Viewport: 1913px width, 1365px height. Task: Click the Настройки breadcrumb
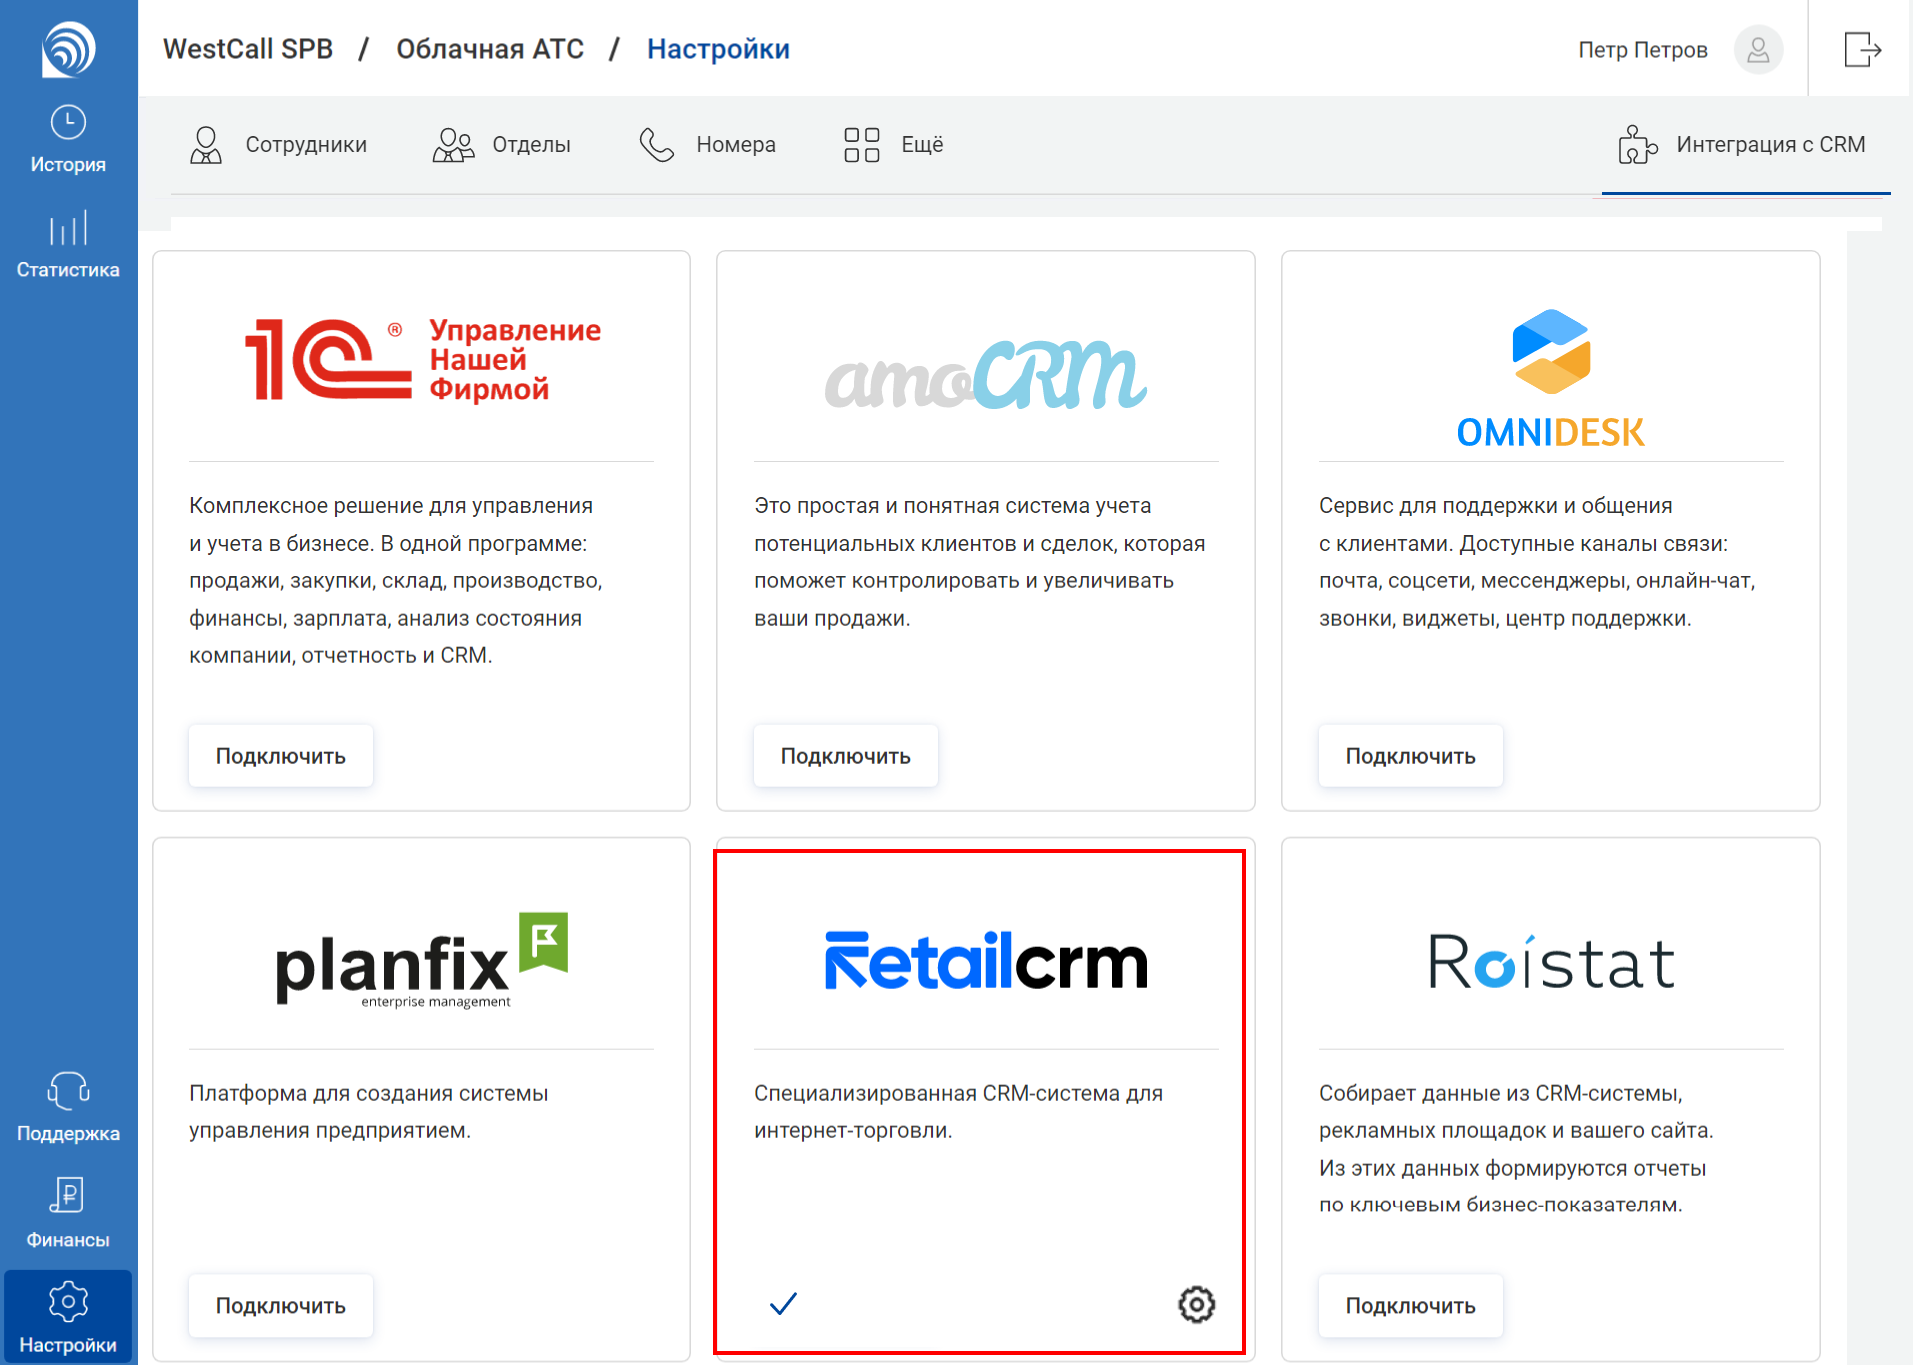(718, 49)
